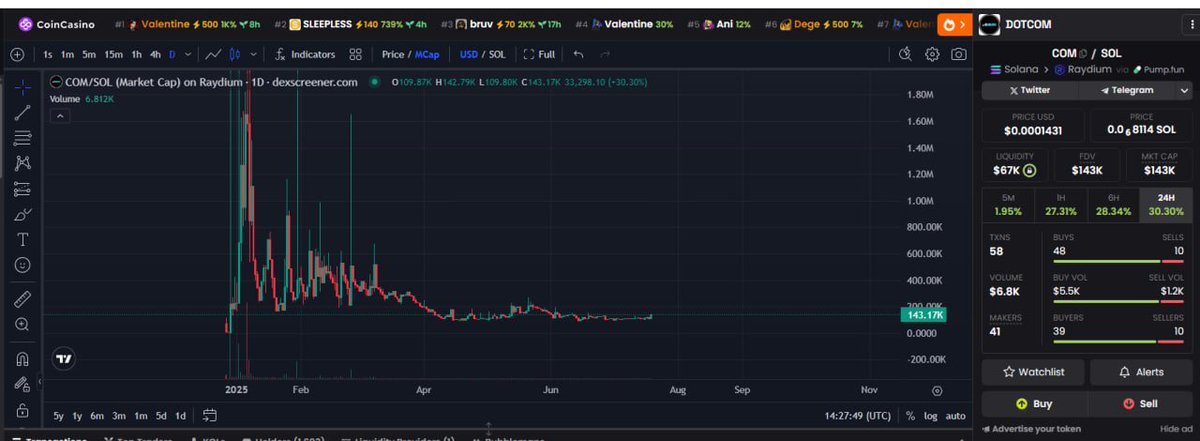
Task: Add symbol with the plus icon
Action: [17, 54]
